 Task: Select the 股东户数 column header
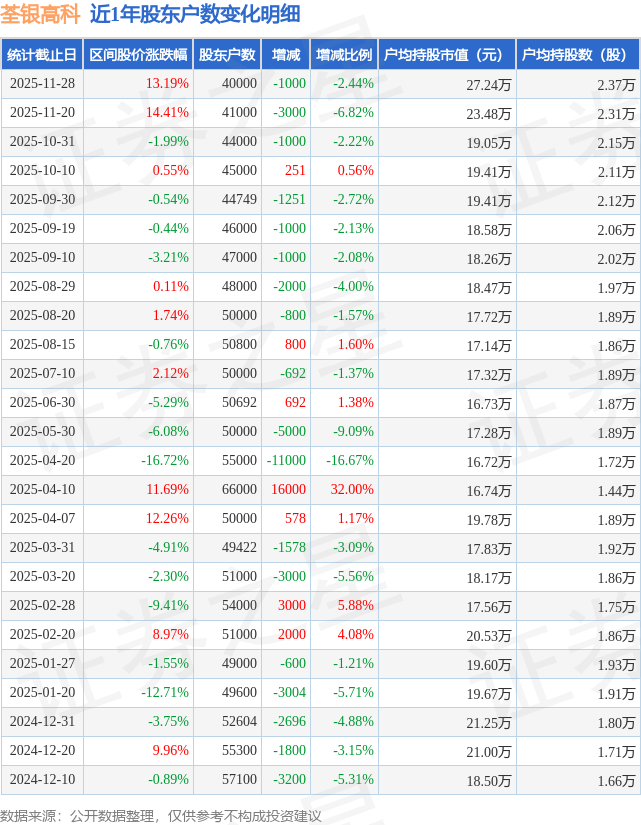227,55
